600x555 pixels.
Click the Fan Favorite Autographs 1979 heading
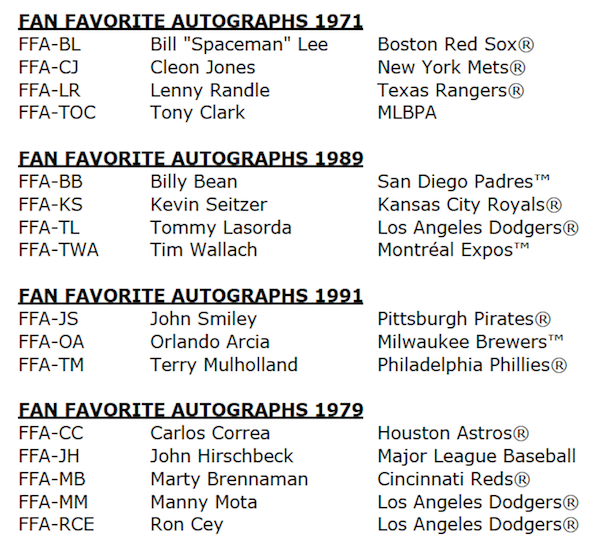(190, 410)
